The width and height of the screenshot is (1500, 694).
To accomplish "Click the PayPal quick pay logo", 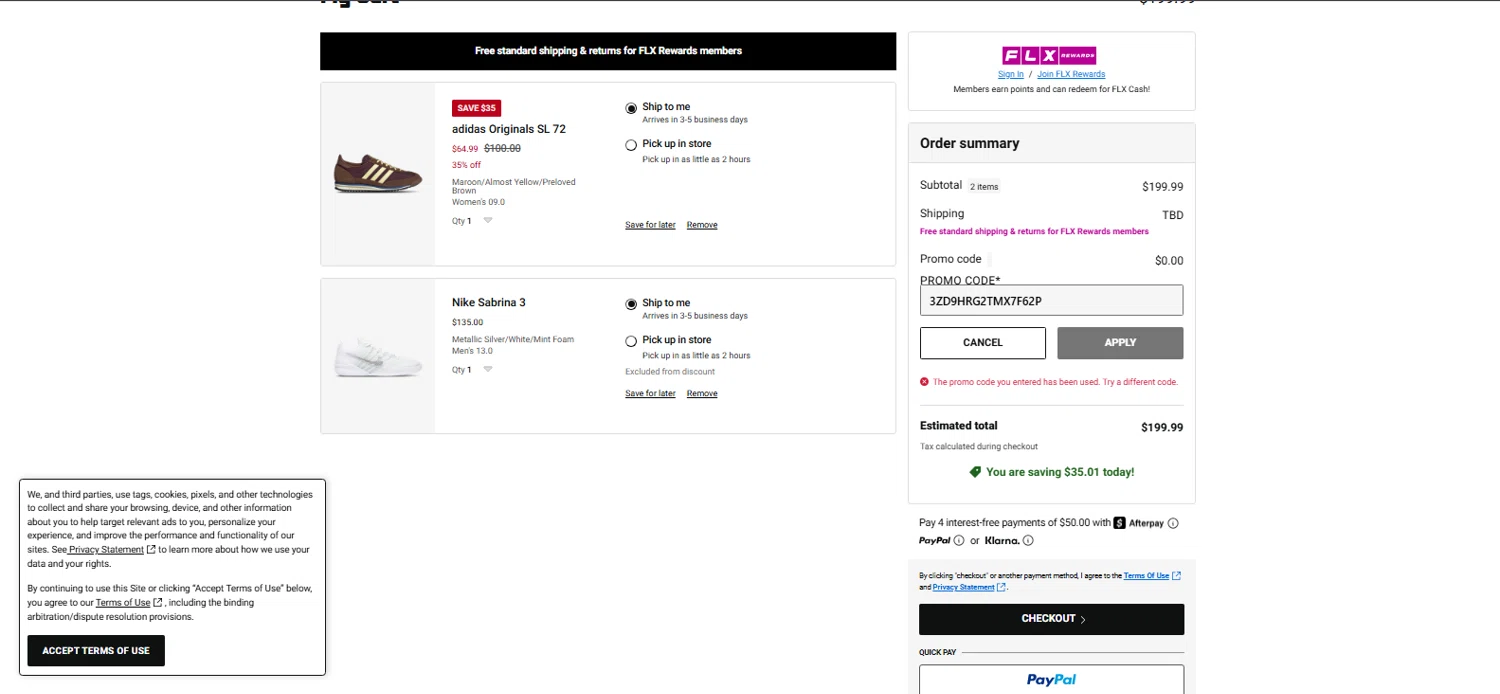I will [1051, 680].
